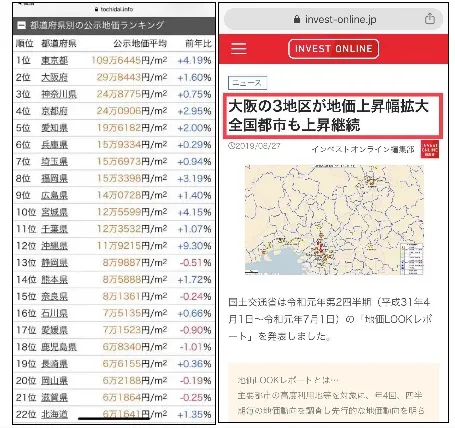Open 広島県 prefecture link
Screen dimensions: 455x428
pos(54,195)
